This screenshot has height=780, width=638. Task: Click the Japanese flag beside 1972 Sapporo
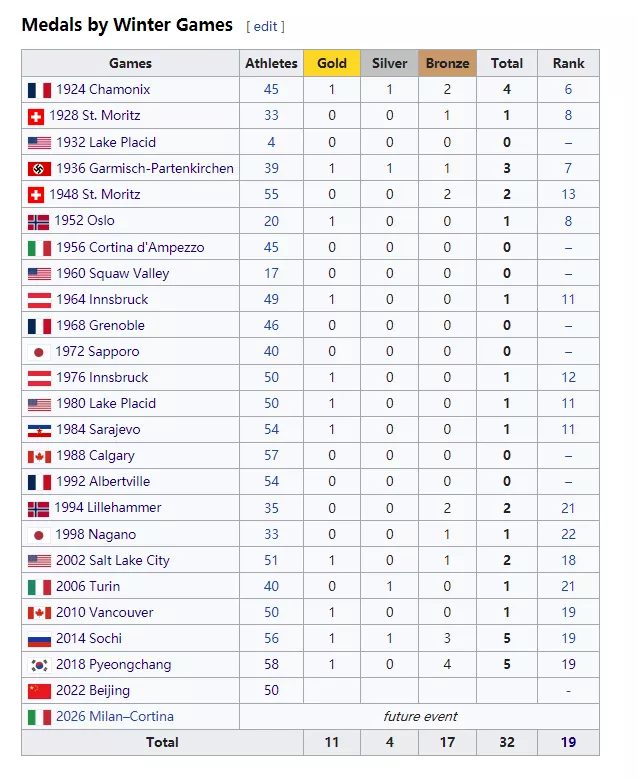pyautogui.click(x=39, y=352)
